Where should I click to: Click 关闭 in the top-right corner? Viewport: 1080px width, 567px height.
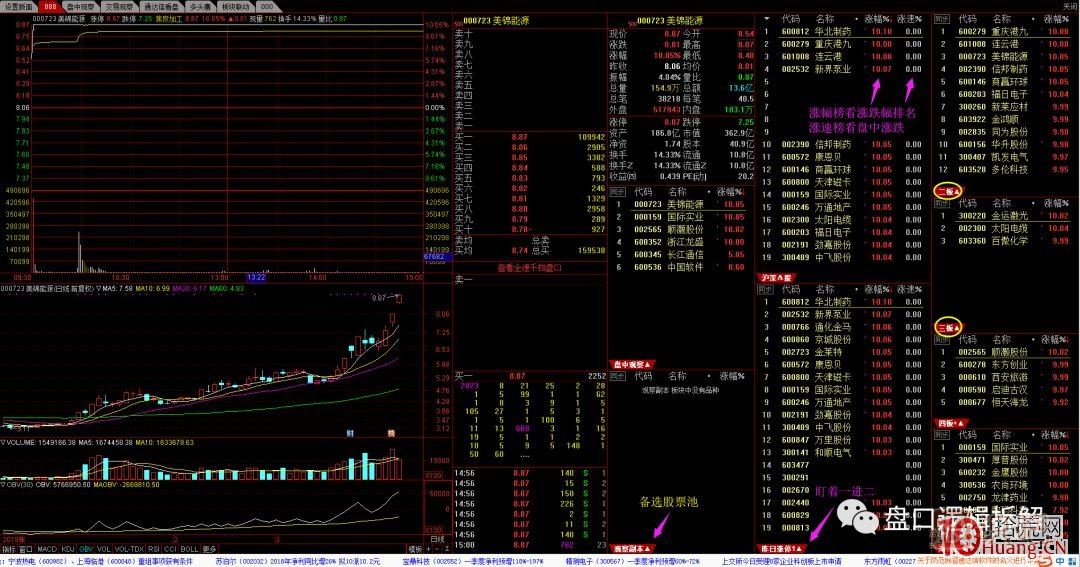click(1069, 5)
